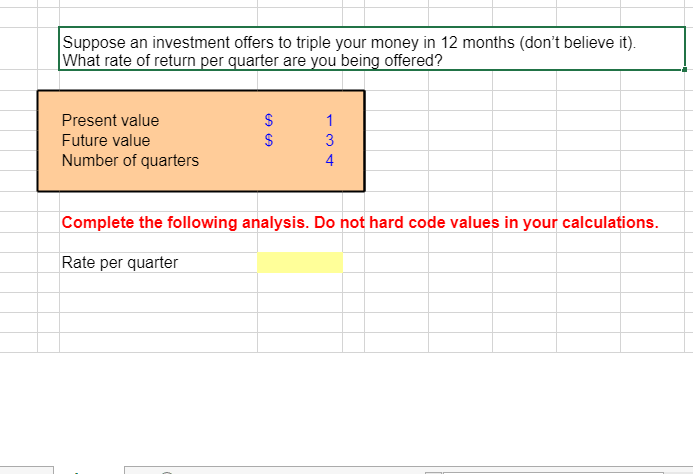
Task: Select the 'Future value' label
Action: click(x=106, y=140)
